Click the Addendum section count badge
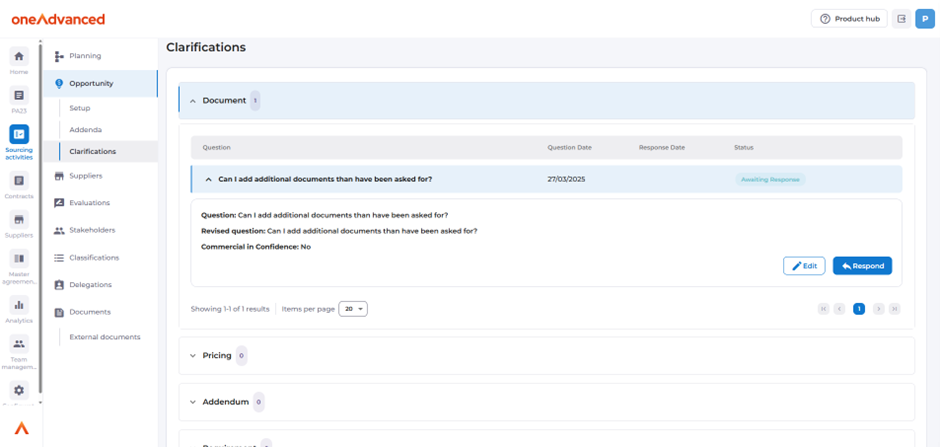 point(258,402)
